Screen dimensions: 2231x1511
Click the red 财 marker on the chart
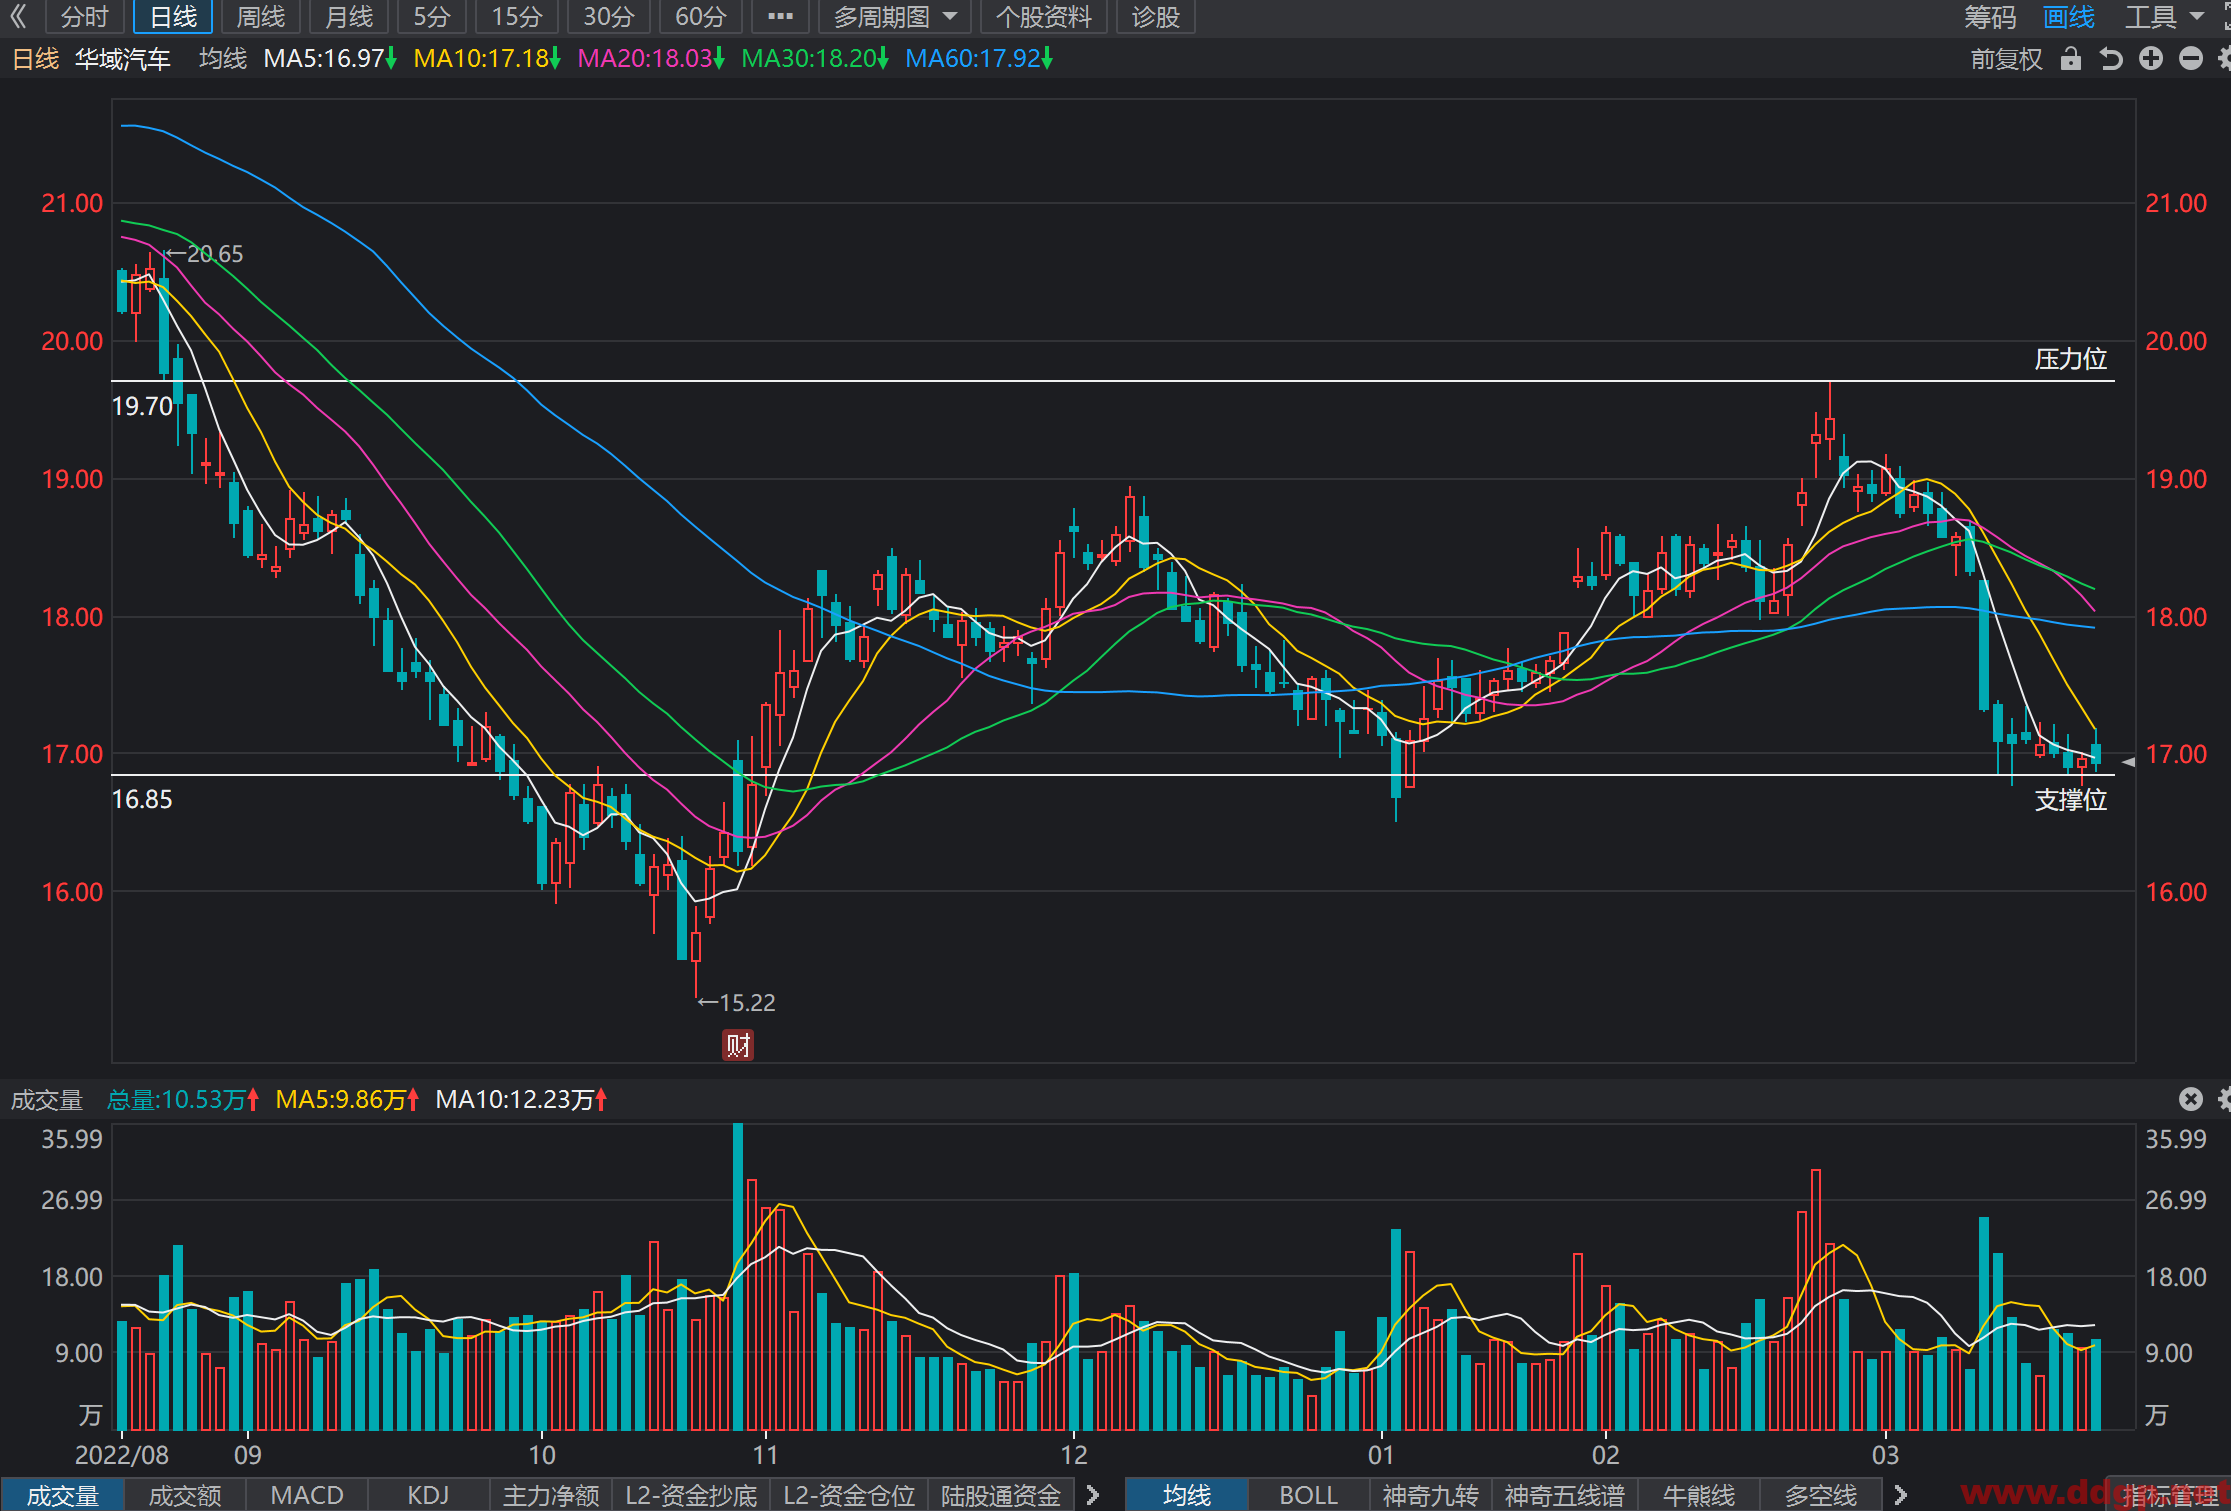coord(738,1045)
